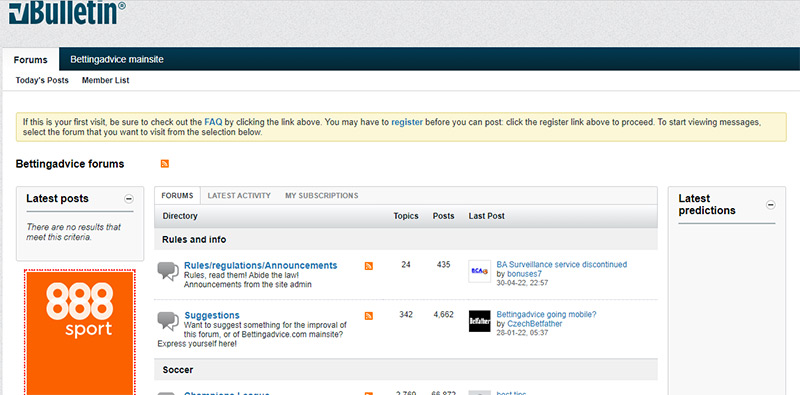800x395 pixels.
Task: Click the 435 posts count
Action: point(443,265)
